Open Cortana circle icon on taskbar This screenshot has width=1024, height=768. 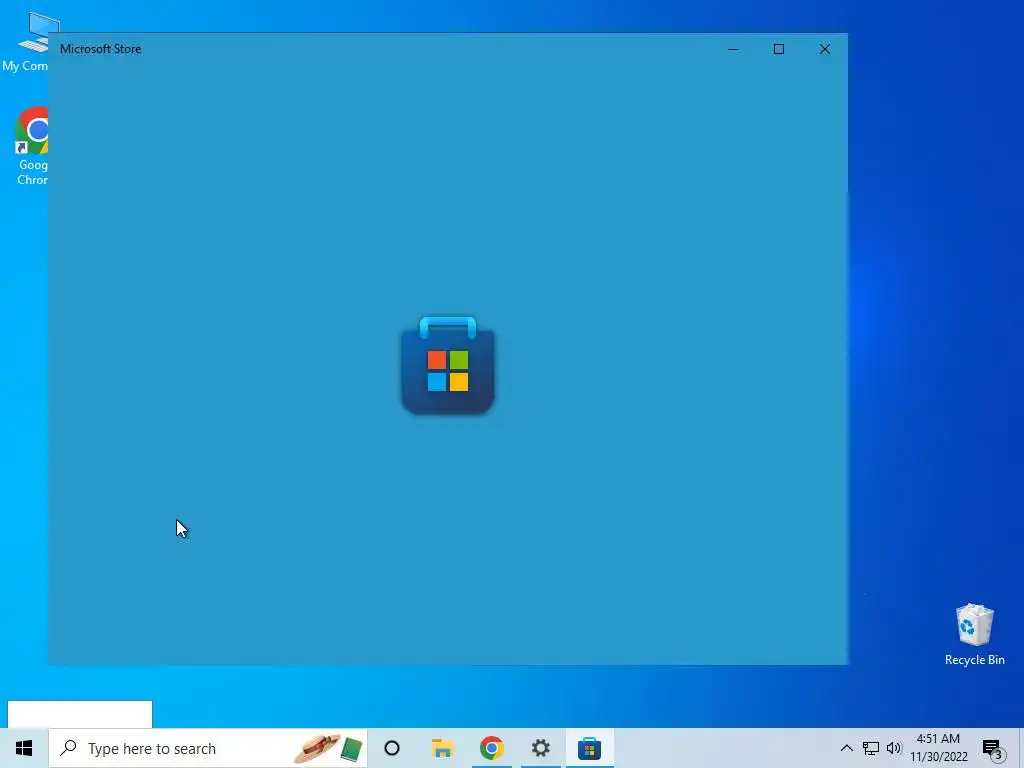point(392,748)
